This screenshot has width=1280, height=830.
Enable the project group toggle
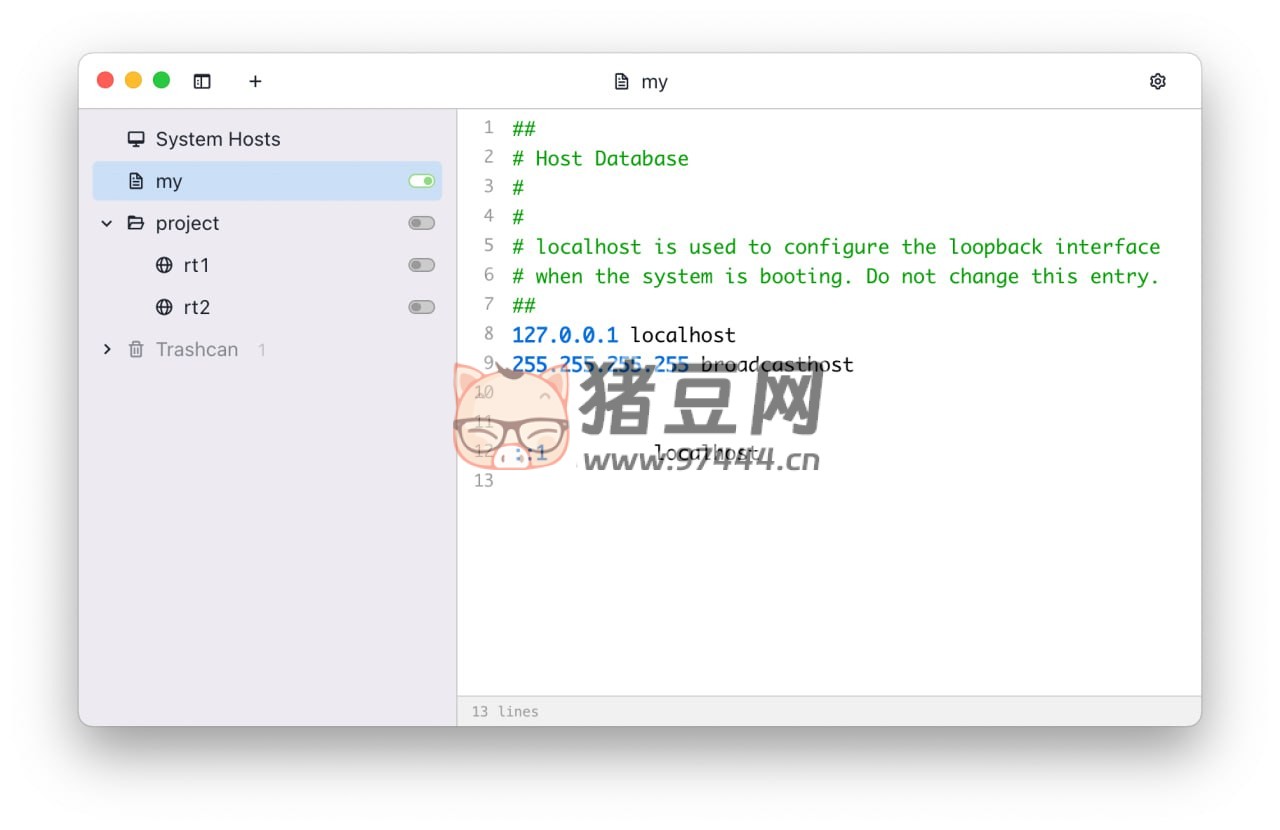click(x=421, y=223)
